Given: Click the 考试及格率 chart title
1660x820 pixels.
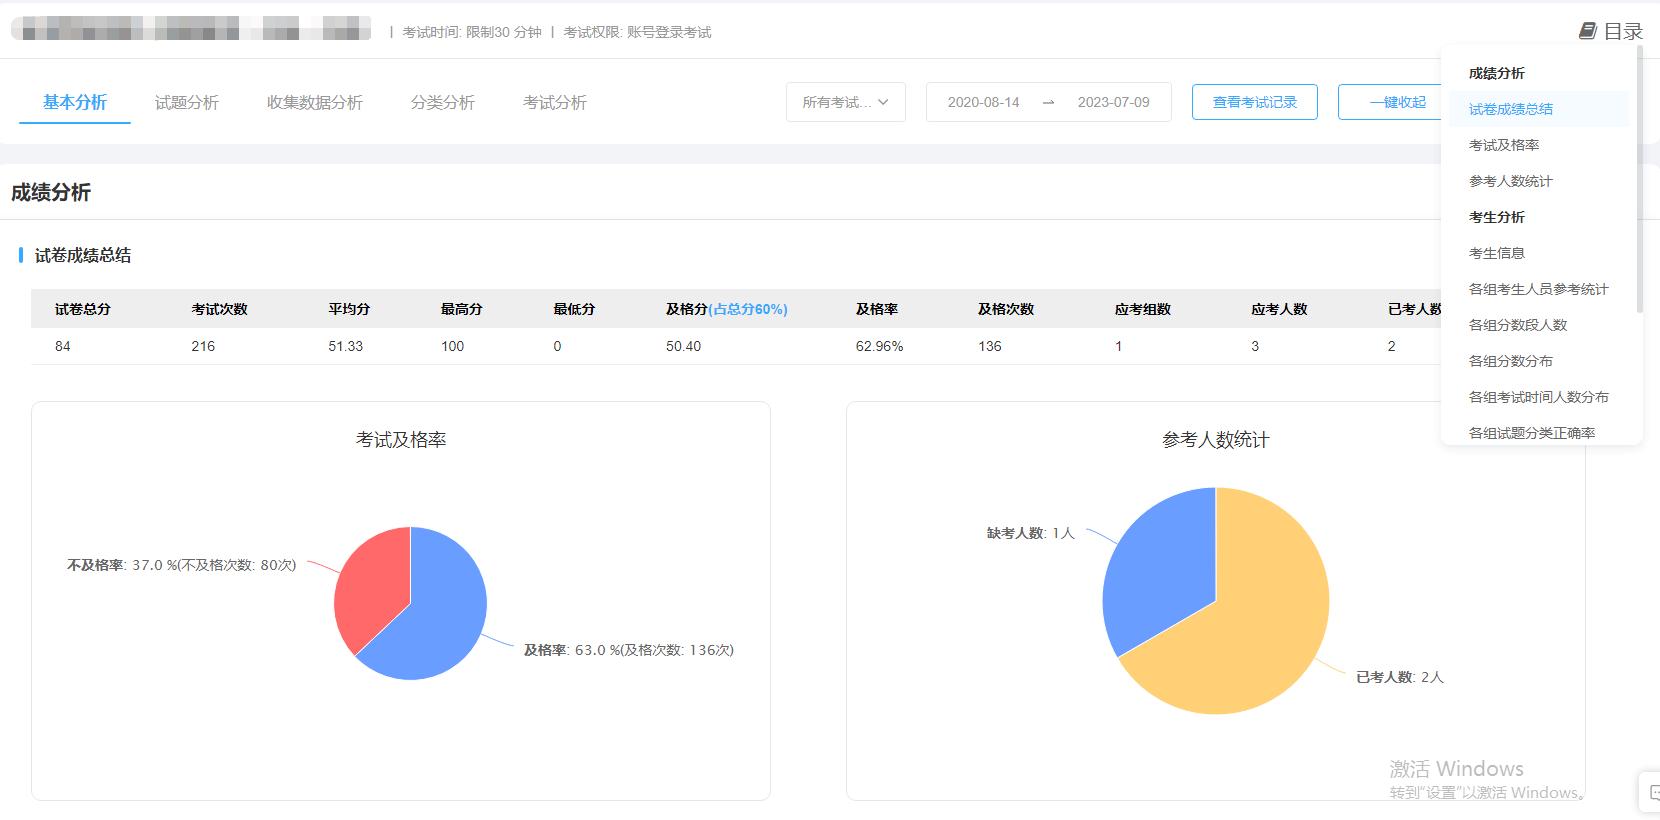Looking at the screenshot, I should tap(401, 439).
